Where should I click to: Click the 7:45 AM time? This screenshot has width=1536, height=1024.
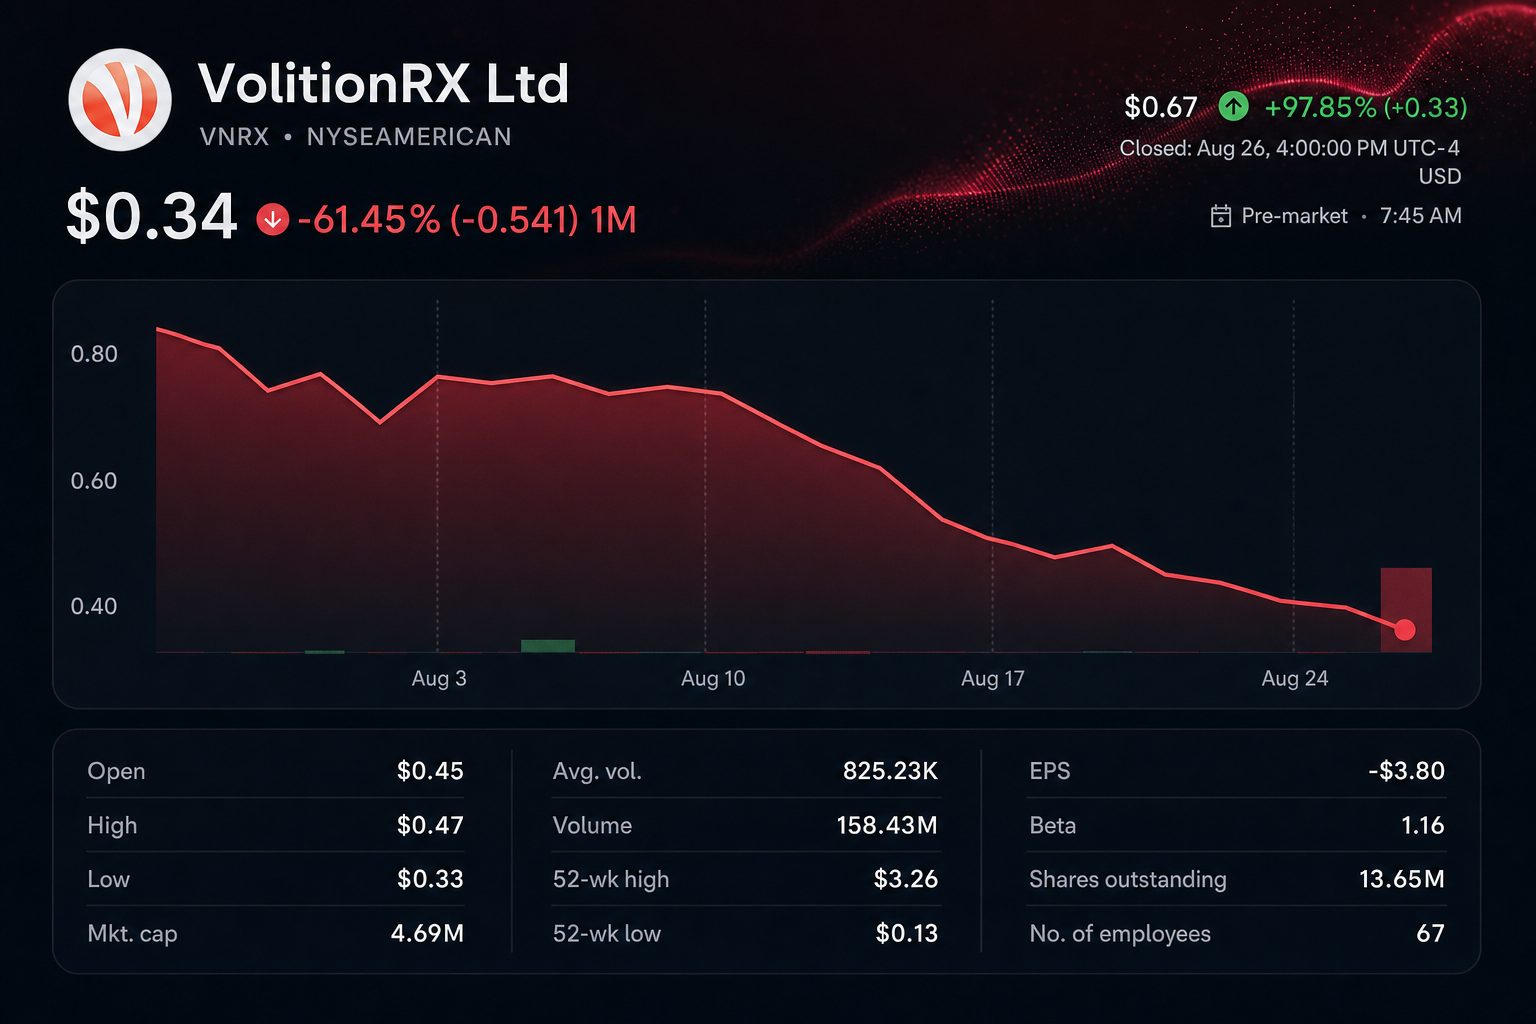tap(1420, 216)
